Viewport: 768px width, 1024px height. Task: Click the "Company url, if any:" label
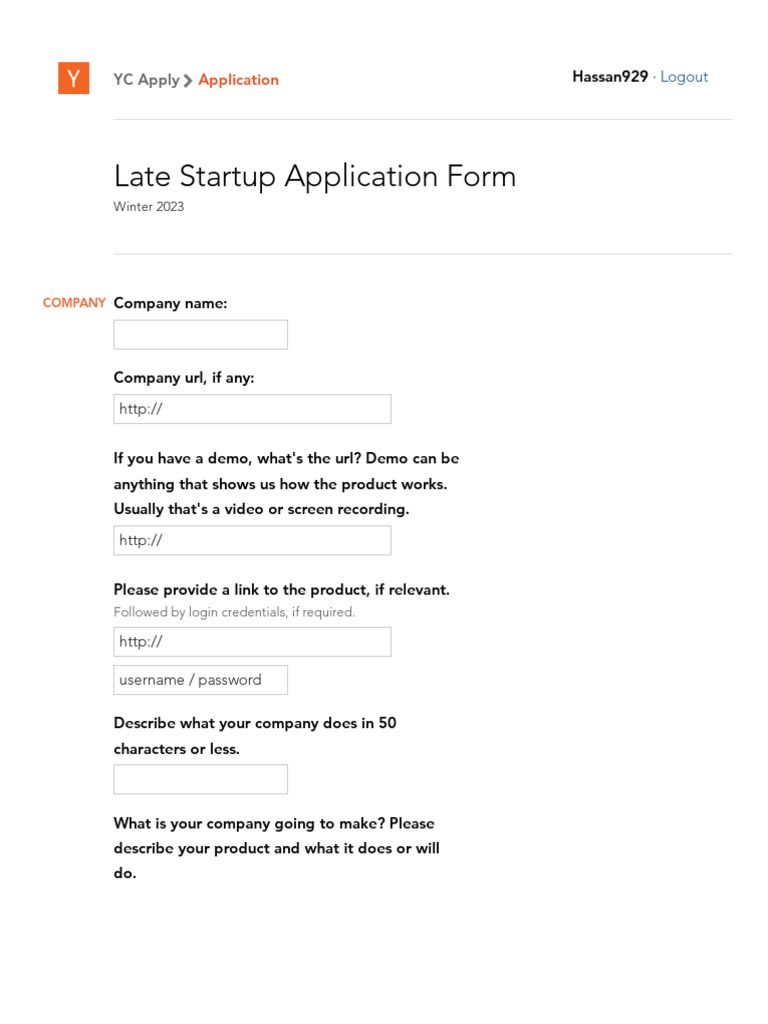tap(184, 378)
